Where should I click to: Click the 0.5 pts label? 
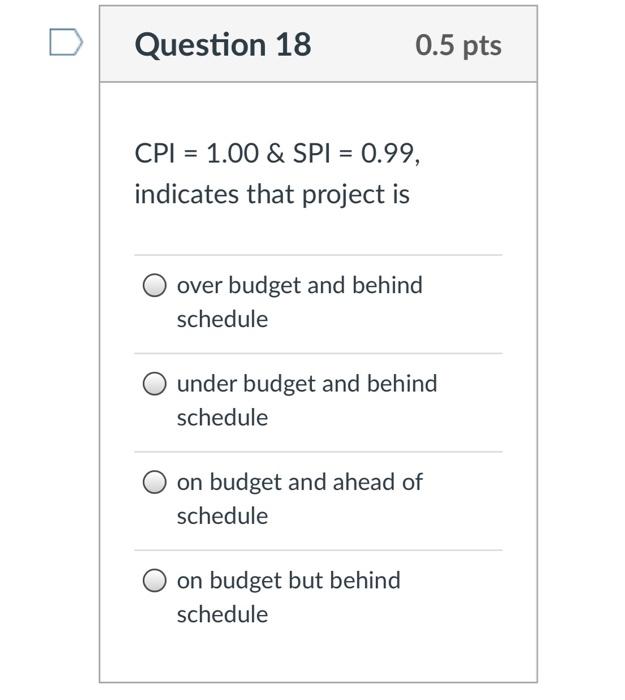[458, 45]
